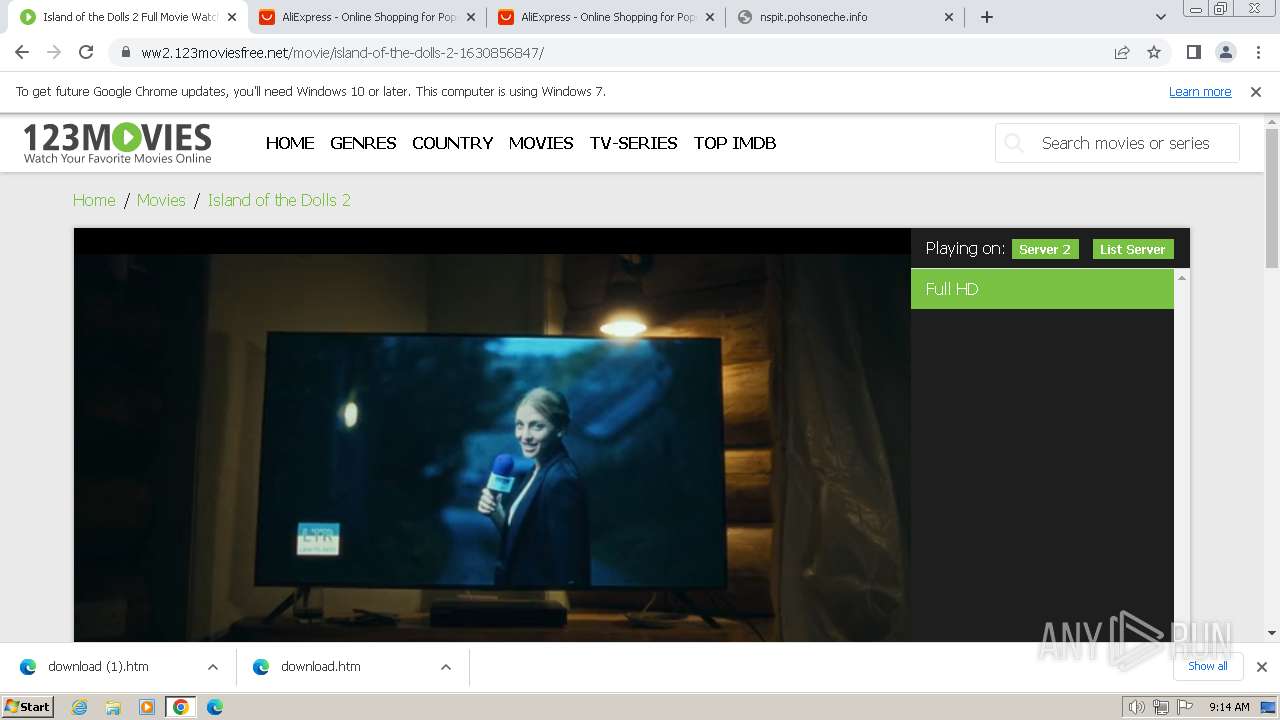The height and width of the screenshot is (720, 1280).
Task: Open the Chrome side panel
Action: 1193,52
